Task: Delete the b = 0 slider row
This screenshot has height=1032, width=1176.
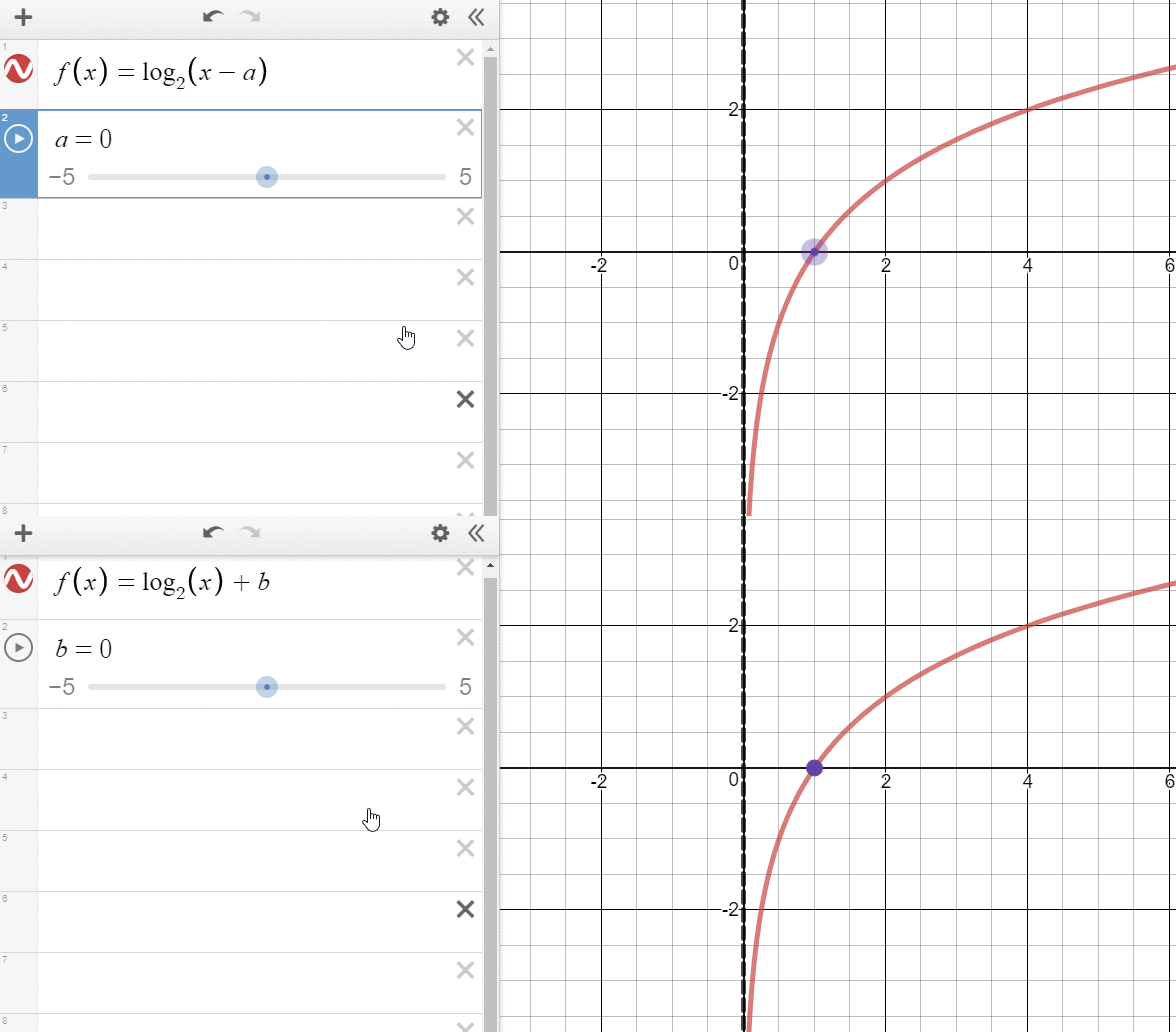Action: coord(465,637)
